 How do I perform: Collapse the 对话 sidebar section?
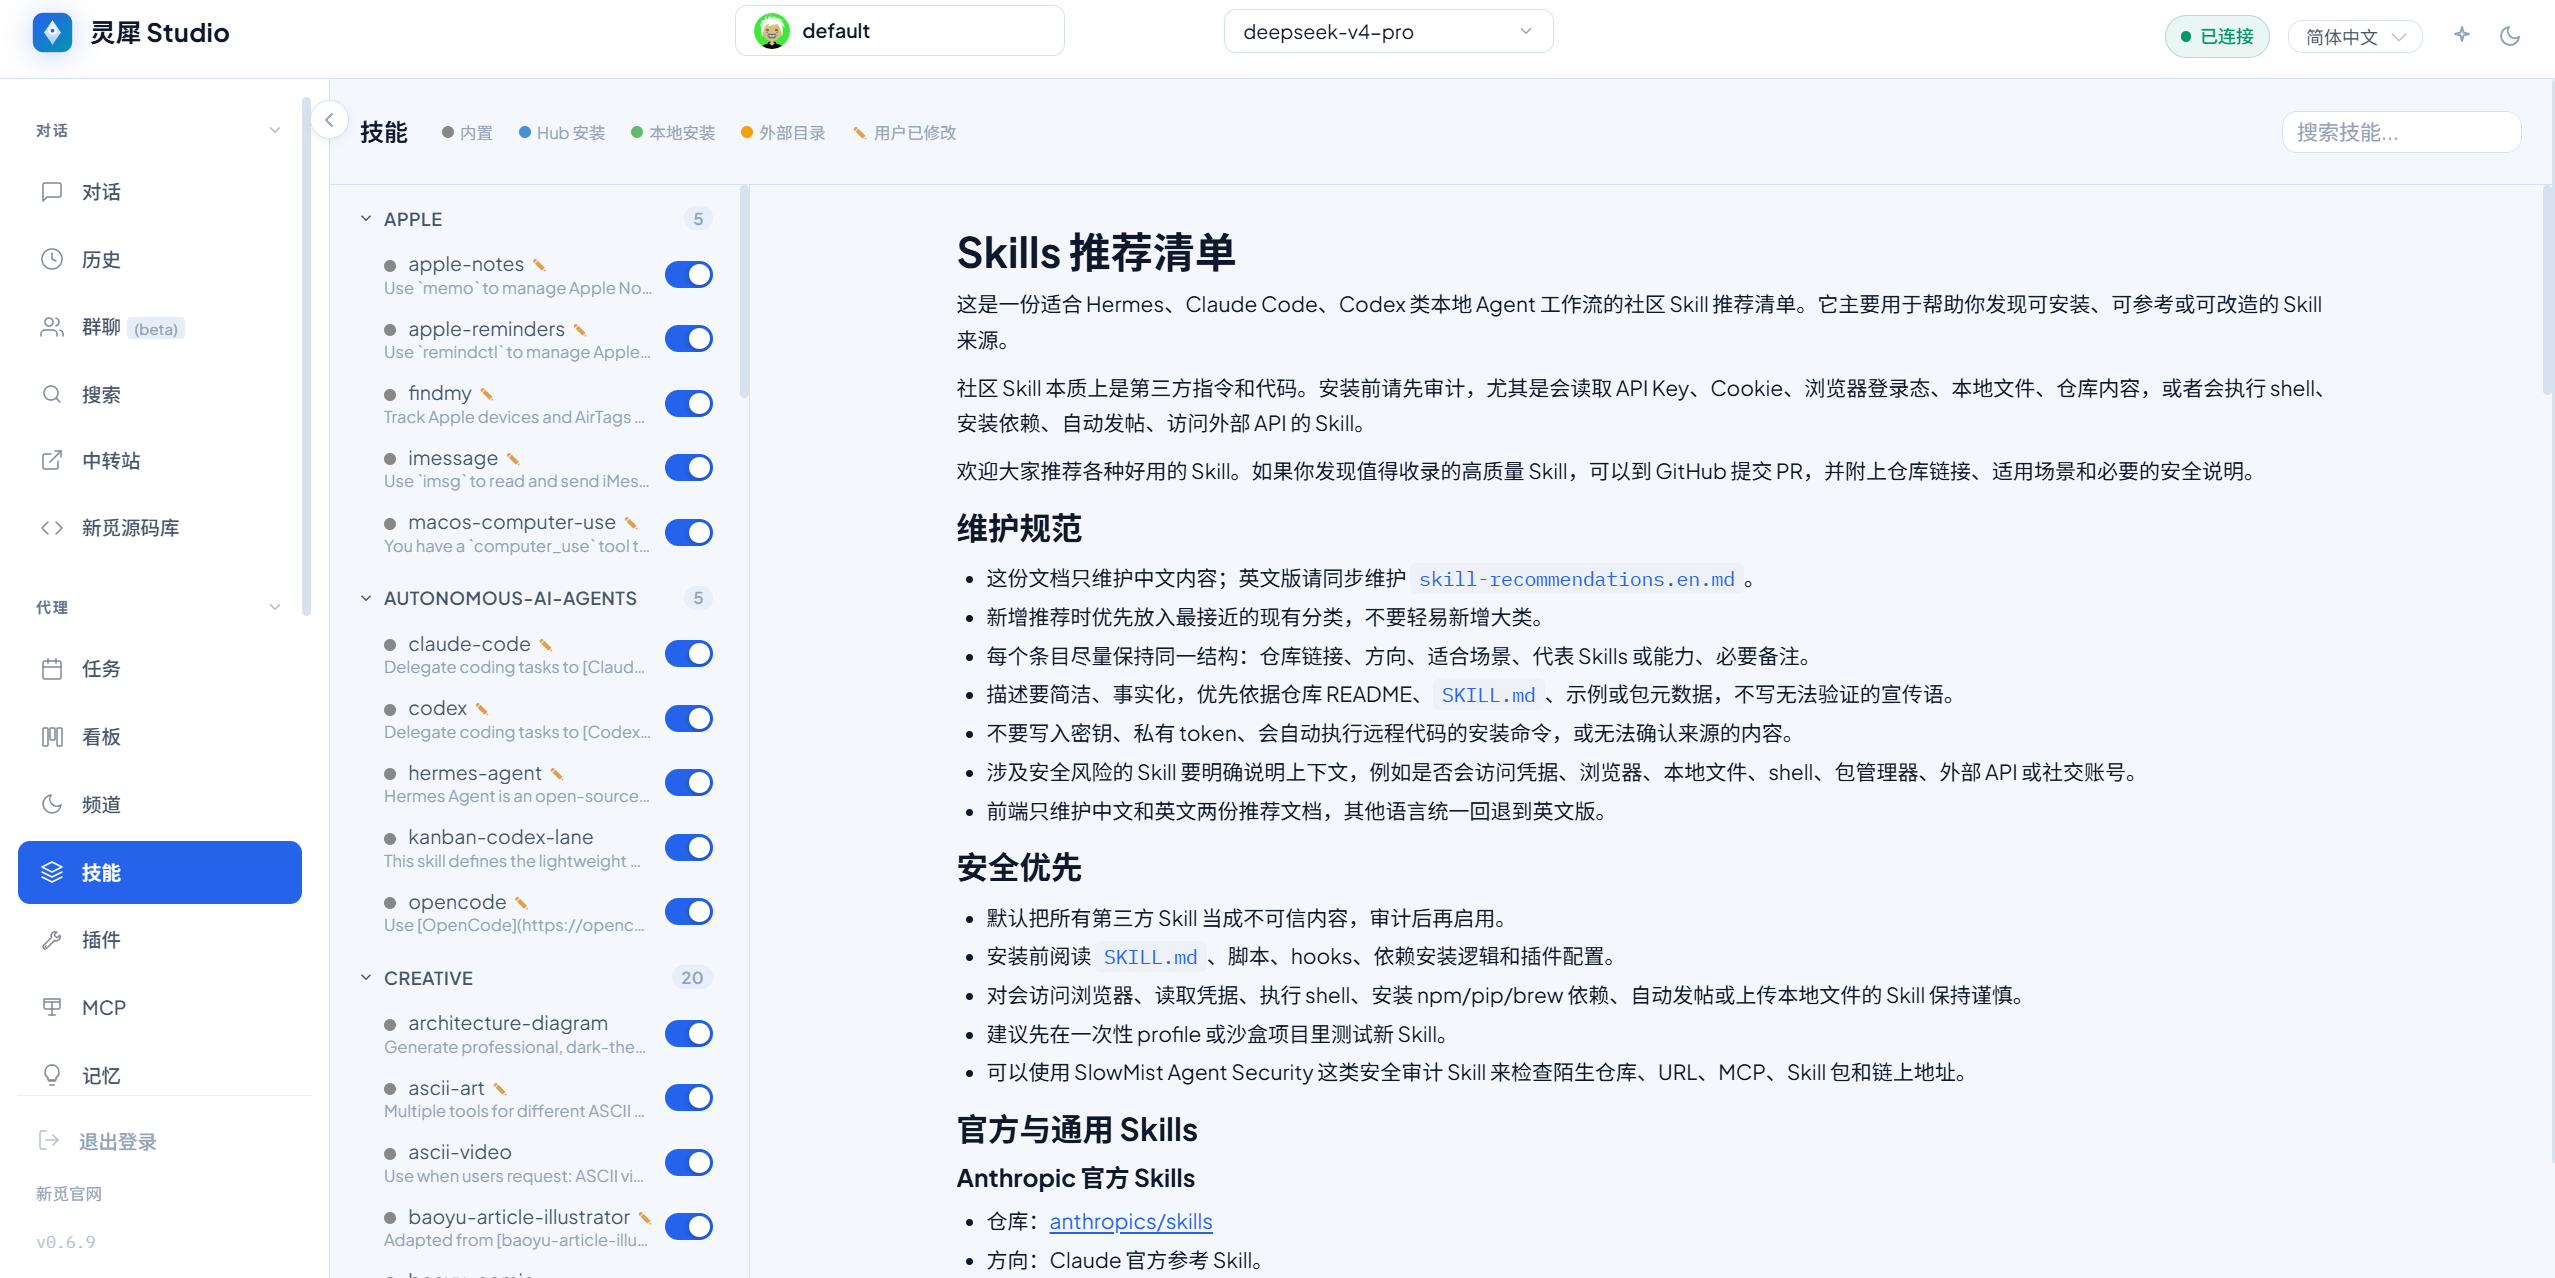point(275,130)
